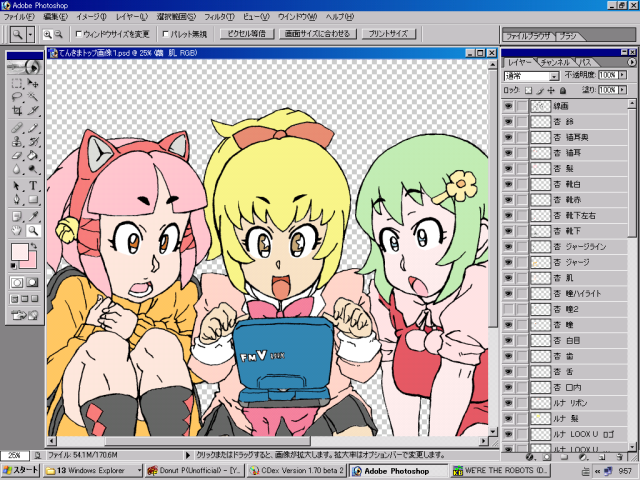Select the Notes tool
This screenshot has height=480, width=640.
coord(17,217)
